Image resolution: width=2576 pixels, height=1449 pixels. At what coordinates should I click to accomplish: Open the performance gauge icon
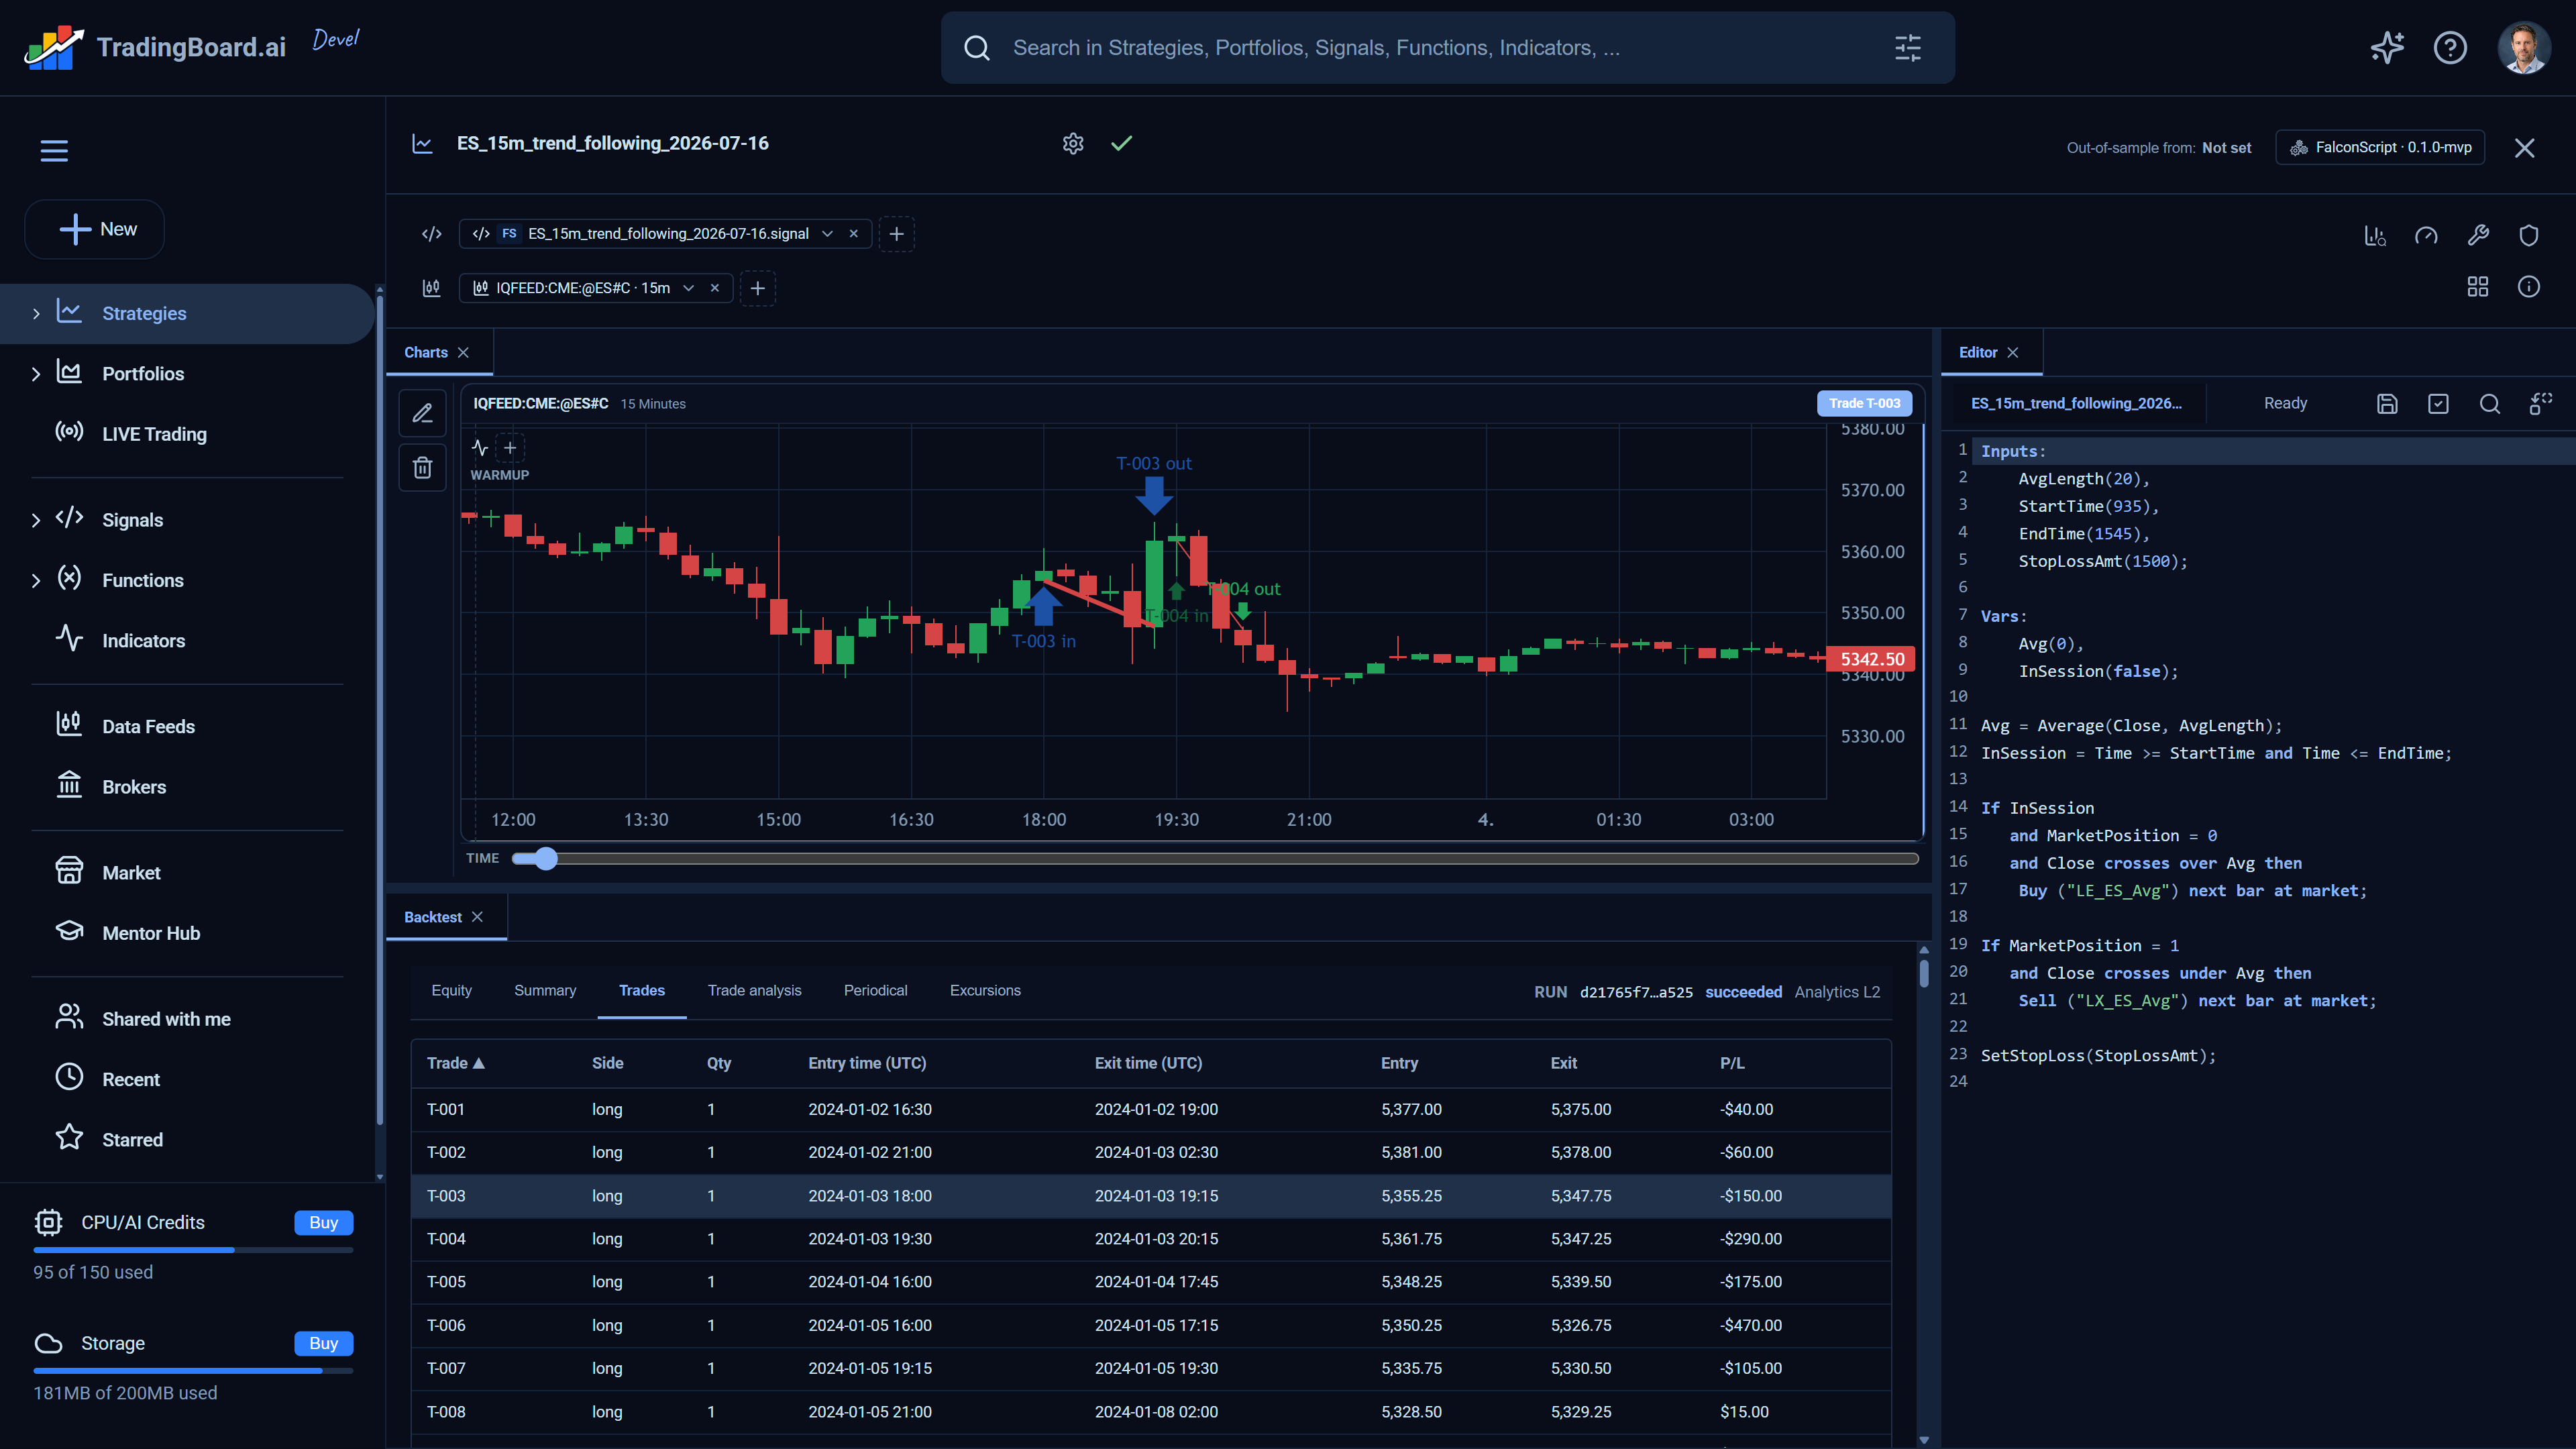tap(2426, 236)
